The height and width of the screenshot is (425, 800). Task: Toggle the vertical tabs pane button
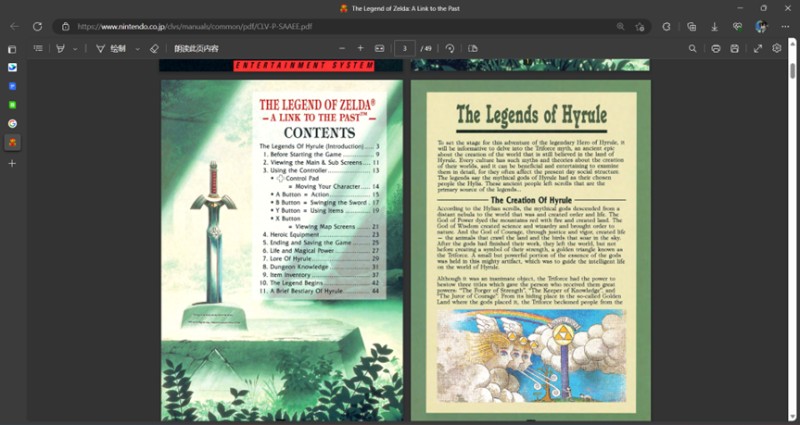[12, 49]
